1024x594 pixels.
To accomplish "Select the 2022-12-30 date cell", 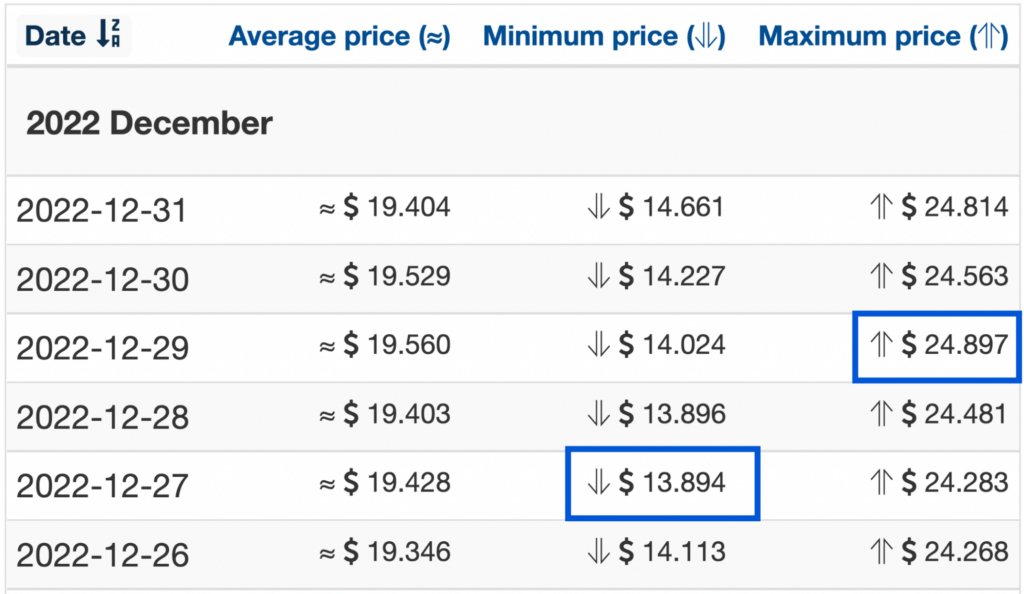I will click(103, 279).
